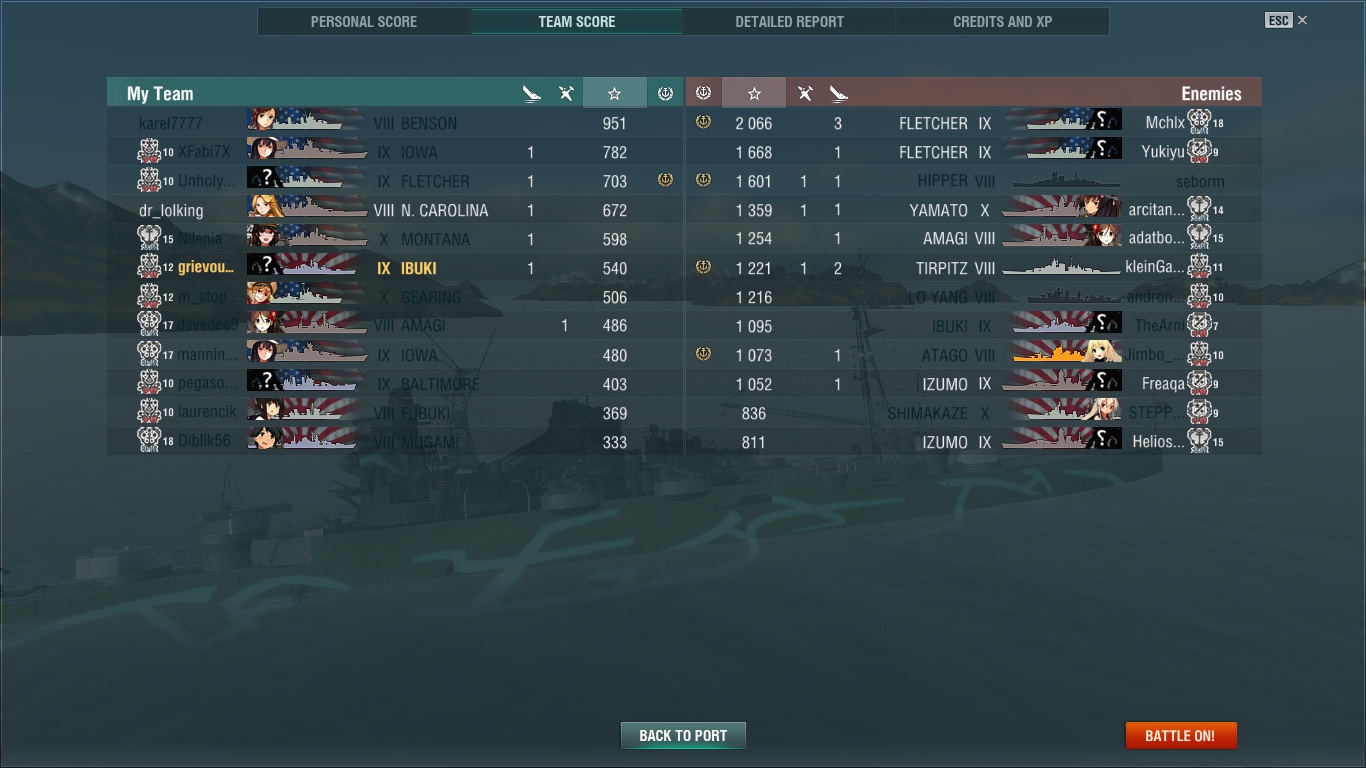
Task: Click the medal icon in Unholy Fletcher row
Action: coord(665,180)
